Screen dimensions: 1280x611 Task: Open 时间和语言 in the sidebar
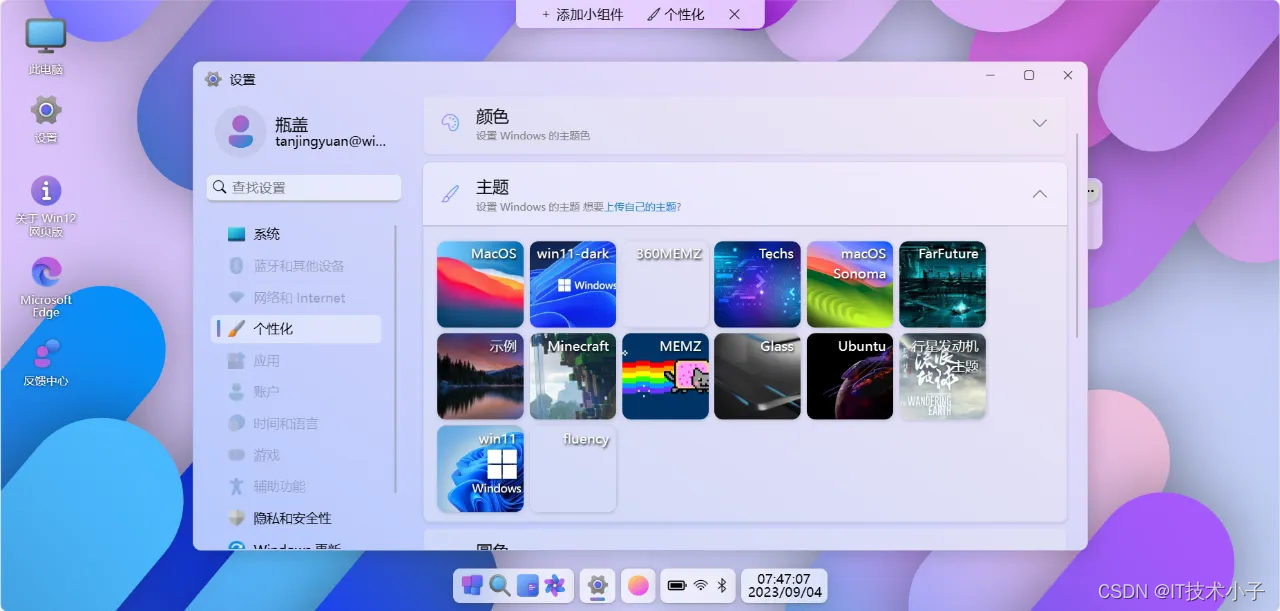[296, 424]
